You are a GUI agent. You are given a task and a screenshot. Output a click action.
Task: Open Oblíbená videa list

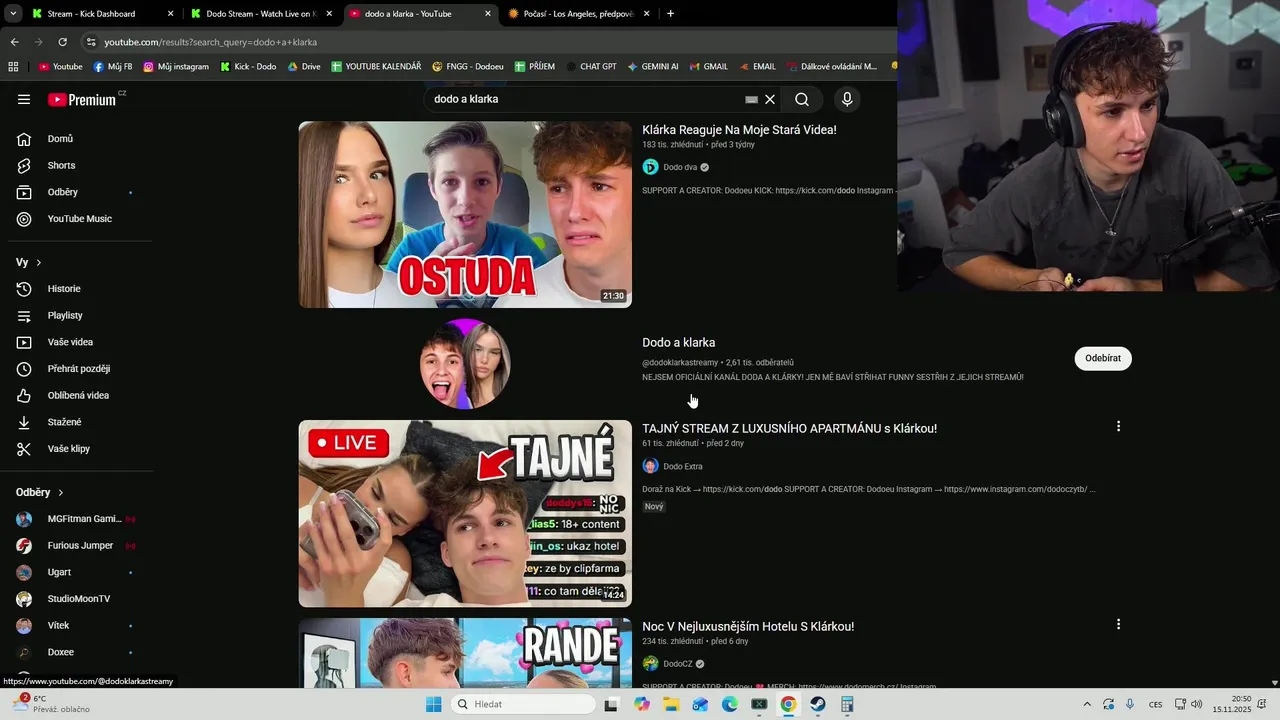tap(76, 395)
